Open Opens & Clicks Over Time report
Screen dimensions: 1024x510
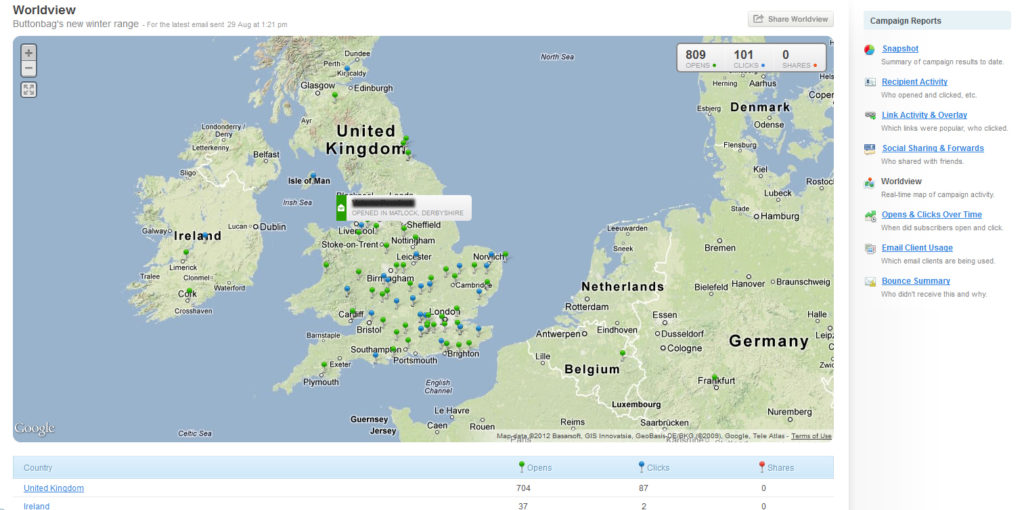[x=931, y=215]
